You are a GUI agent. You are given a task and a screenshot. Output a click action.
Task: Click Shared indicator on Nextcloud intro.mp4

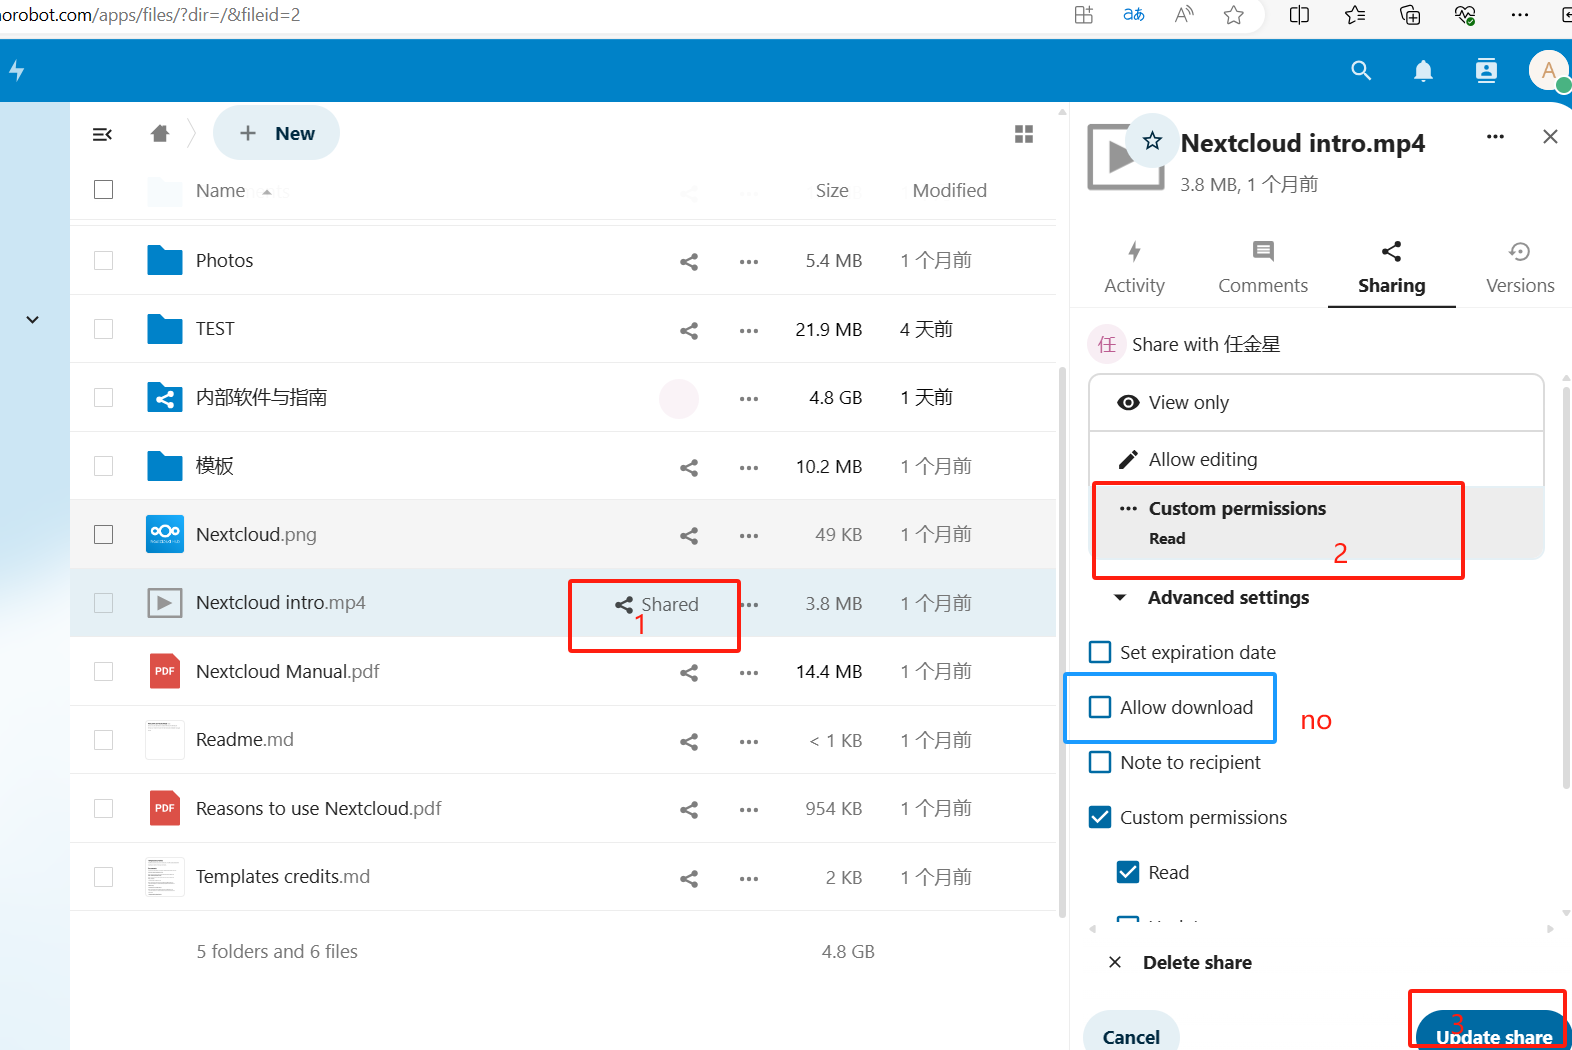pos(656,604)
